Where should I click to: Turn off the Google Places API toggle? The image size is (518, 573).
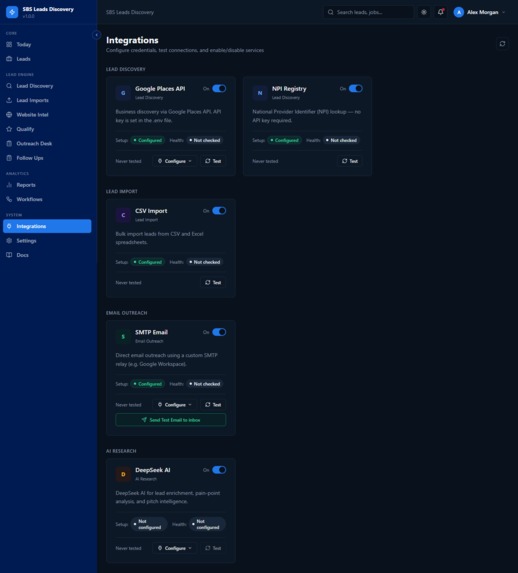pos(219,88)
